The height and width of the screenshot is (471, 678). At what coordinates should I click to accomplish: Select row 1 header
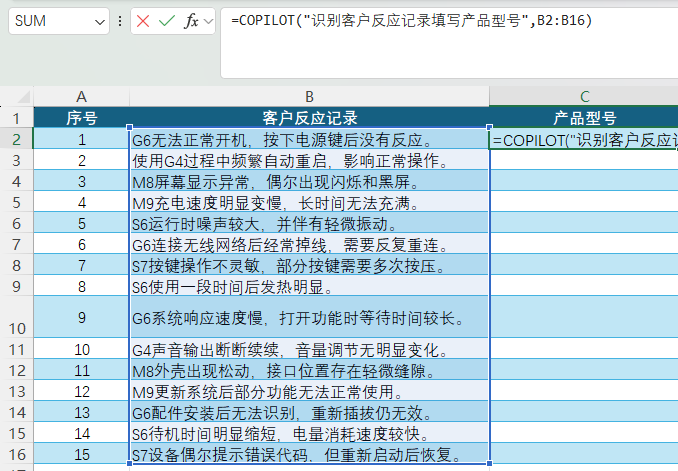(16, 118)
